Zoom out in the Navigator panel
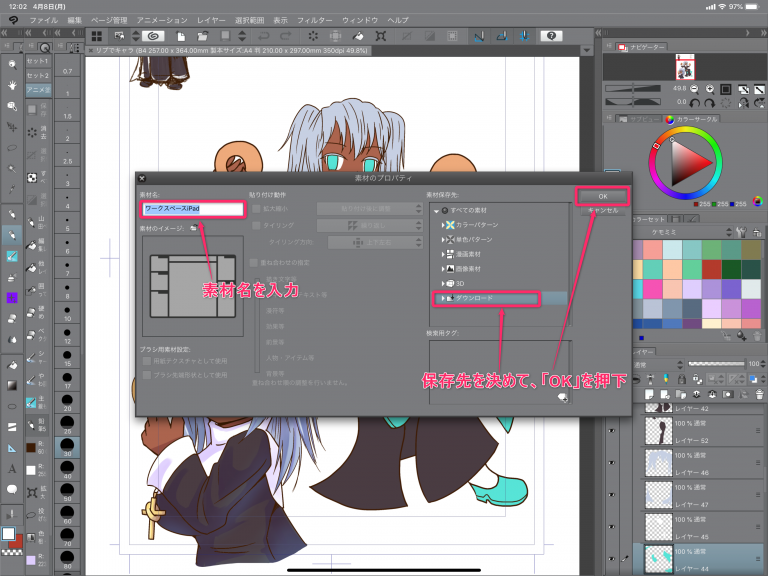 click(695, 89)
